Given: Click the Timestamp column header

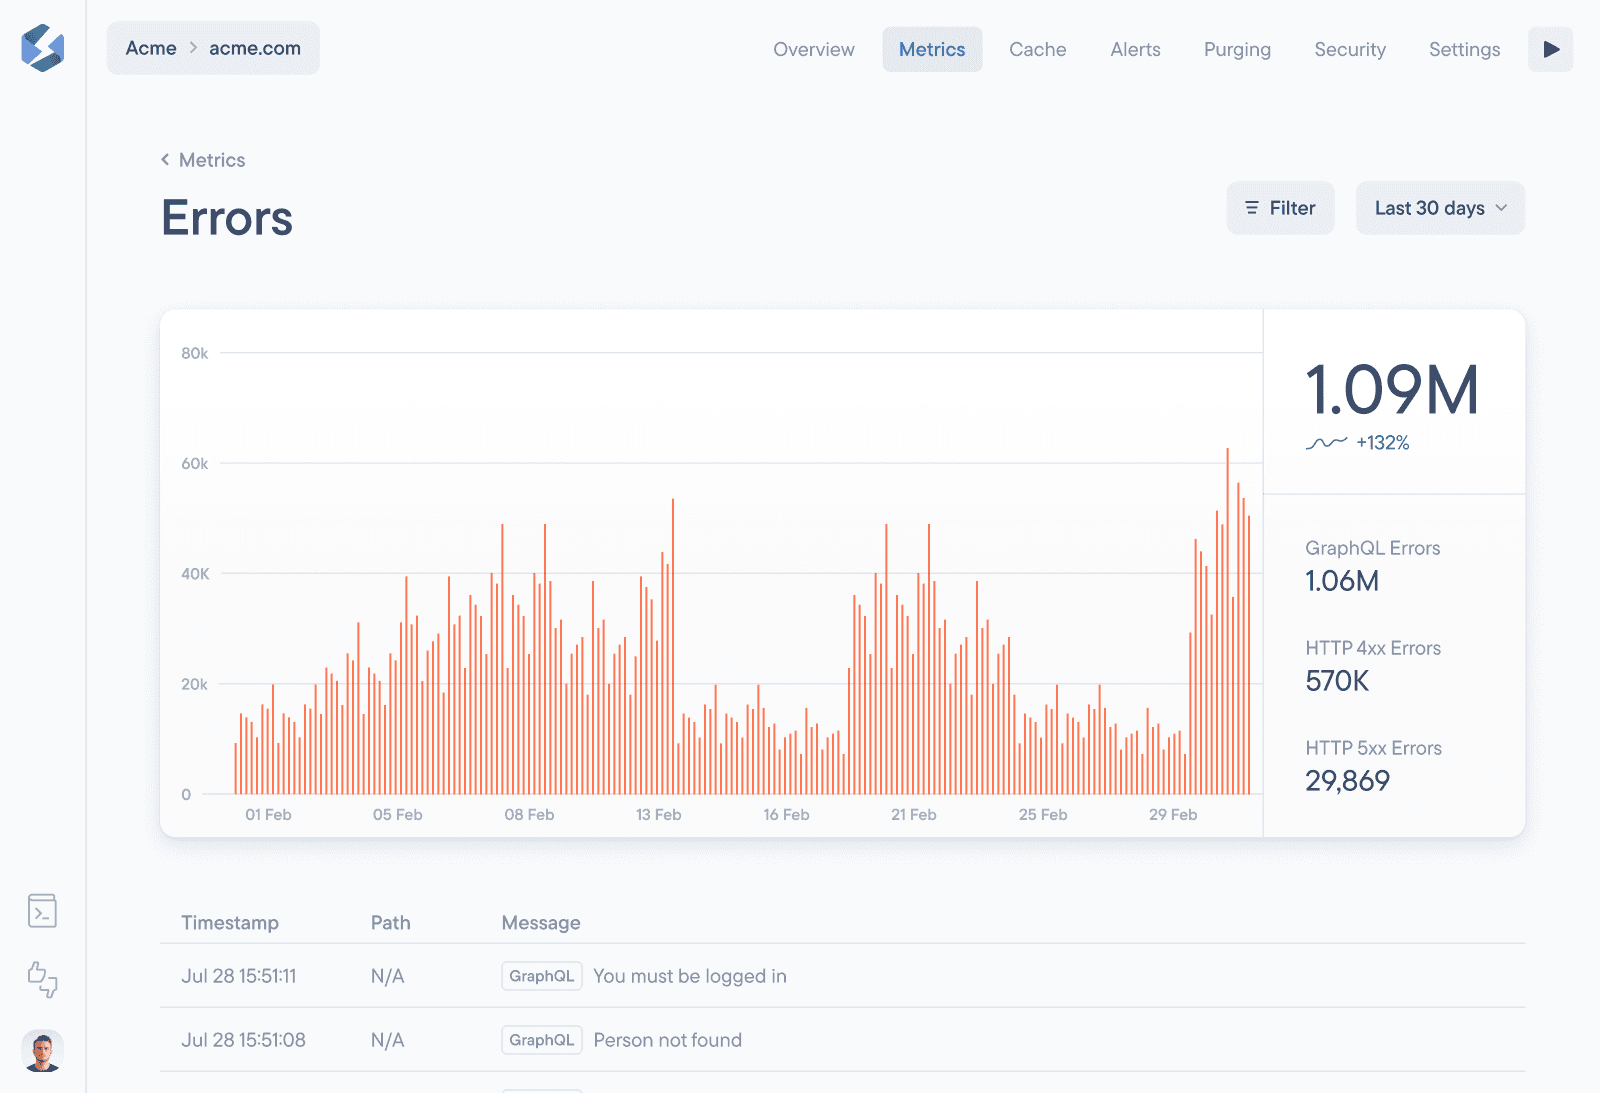Looking at the screenshot, I should (230, 923).
